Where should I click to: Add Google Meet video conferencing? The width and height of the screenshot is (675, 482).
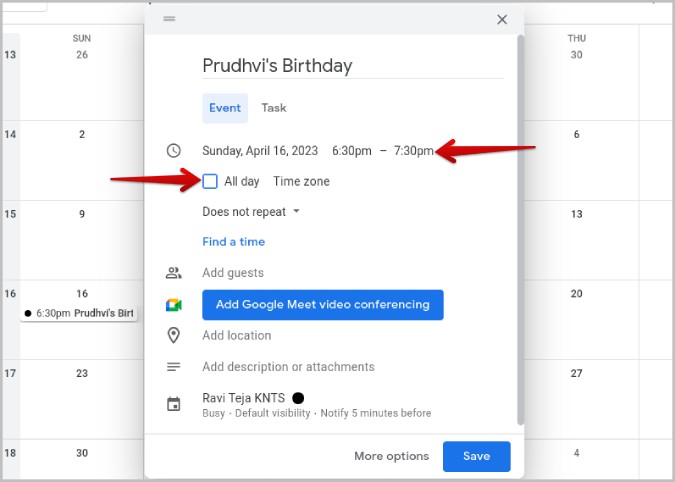click(323, 305)
